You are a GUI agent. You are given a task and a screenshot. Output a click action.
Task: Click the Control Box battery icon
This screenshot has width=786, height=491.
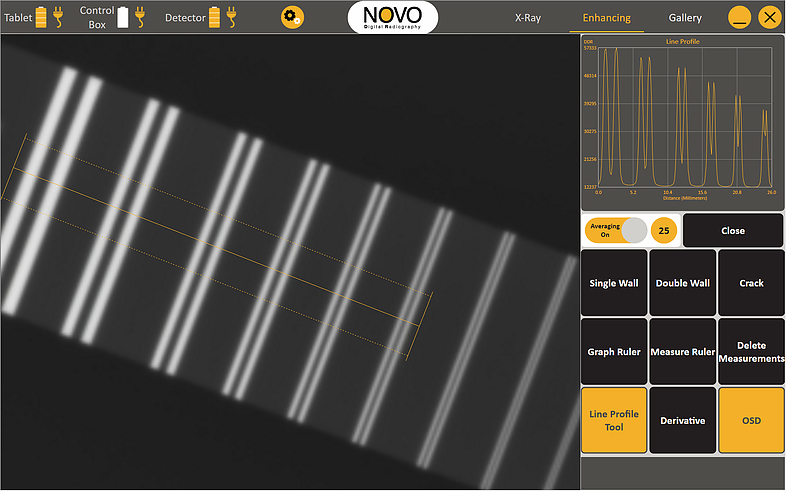pos(123,18)
